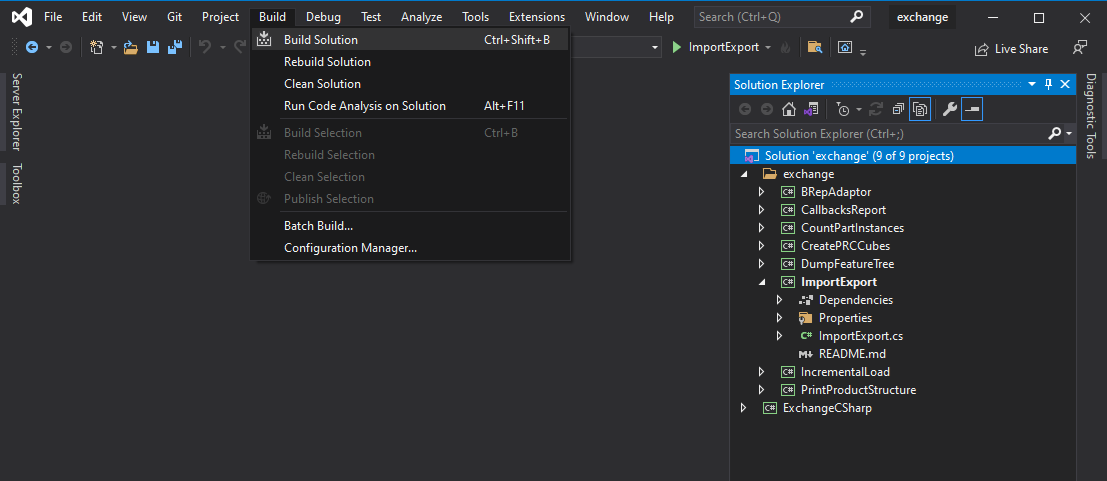Click the Live Share button
Screen dimensions: 1107x481
coord(1011,48)
